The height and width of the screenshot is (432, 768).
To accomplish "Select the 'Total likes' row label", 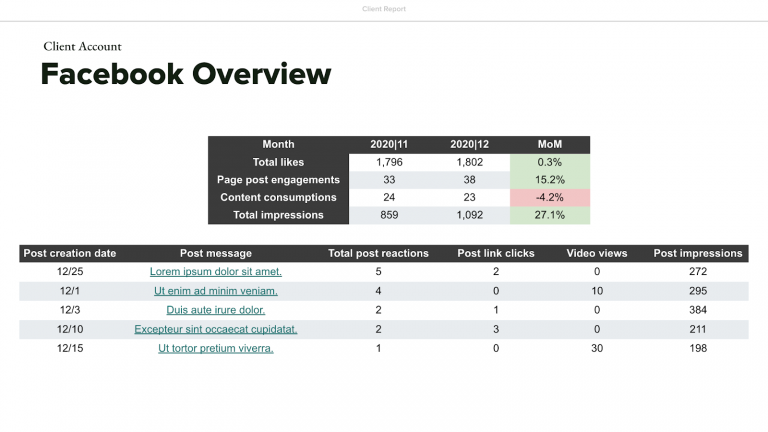I will (x=278, y=162).
